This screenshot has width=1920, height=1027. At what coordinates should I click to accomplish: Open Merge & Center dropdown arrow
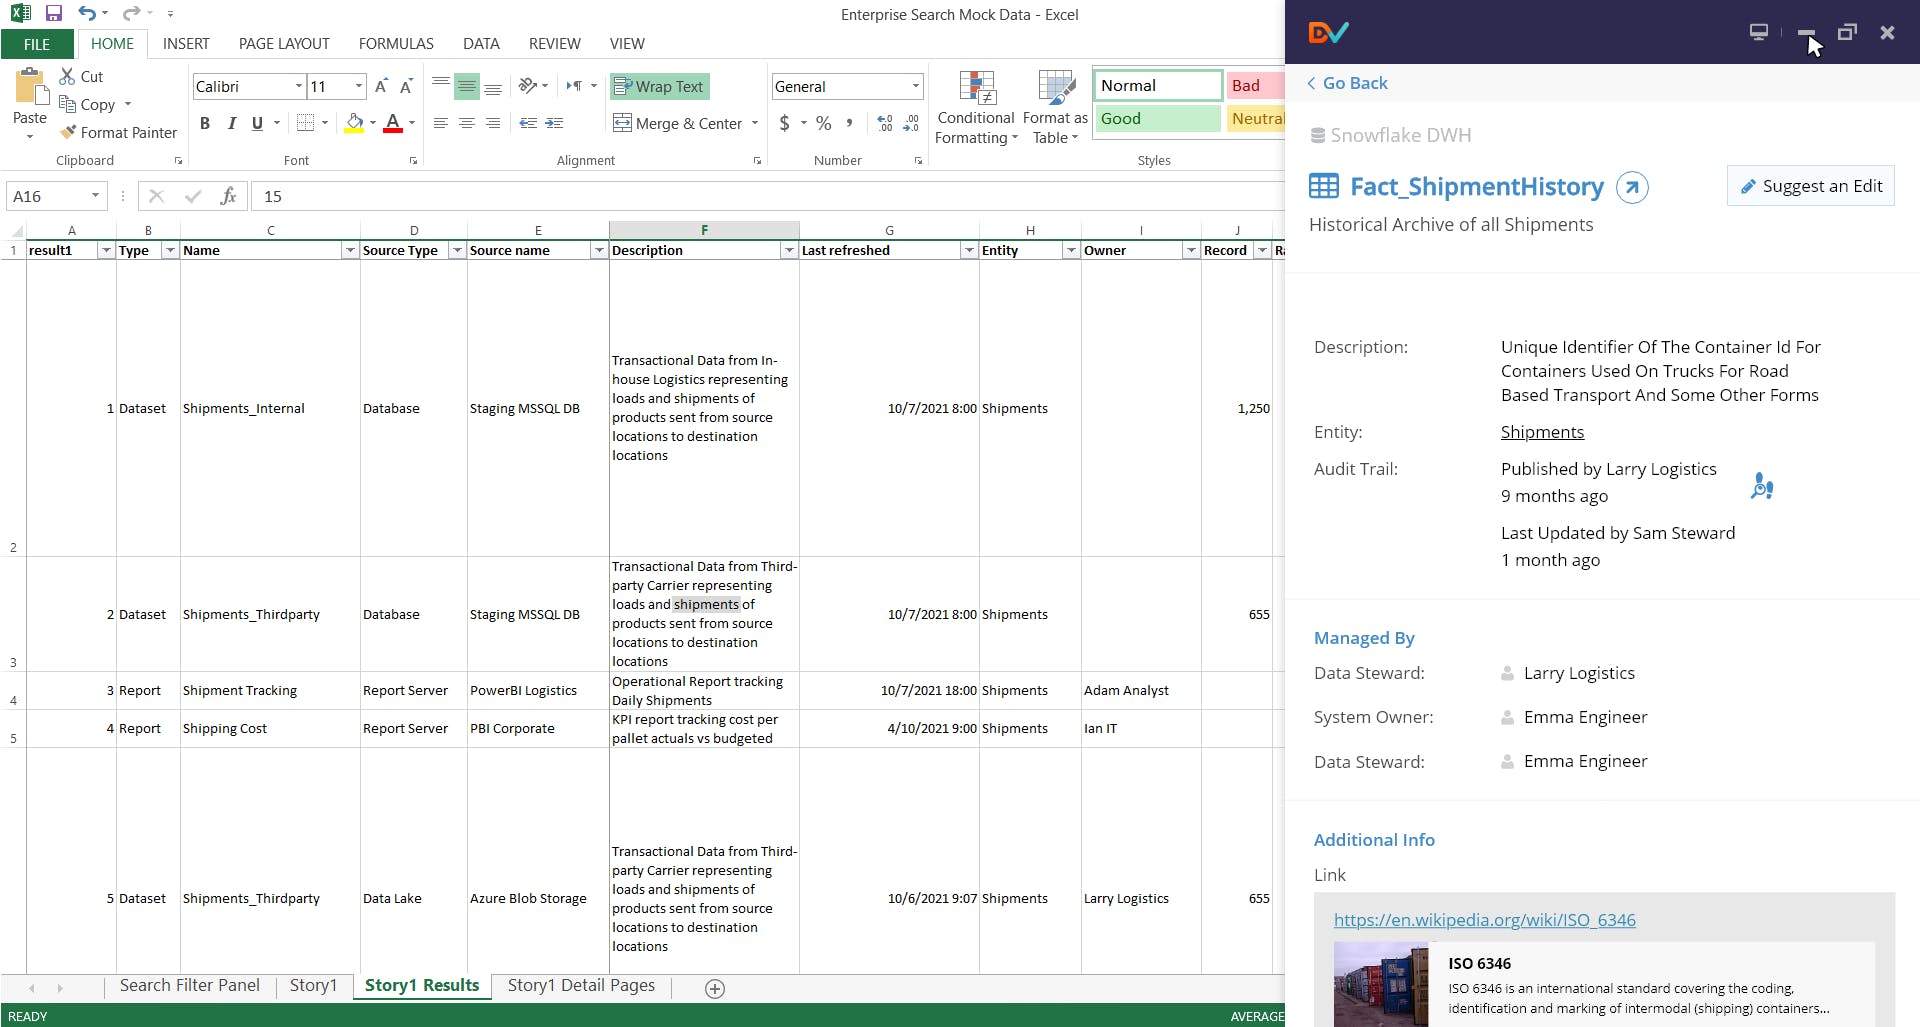point(755,123)
